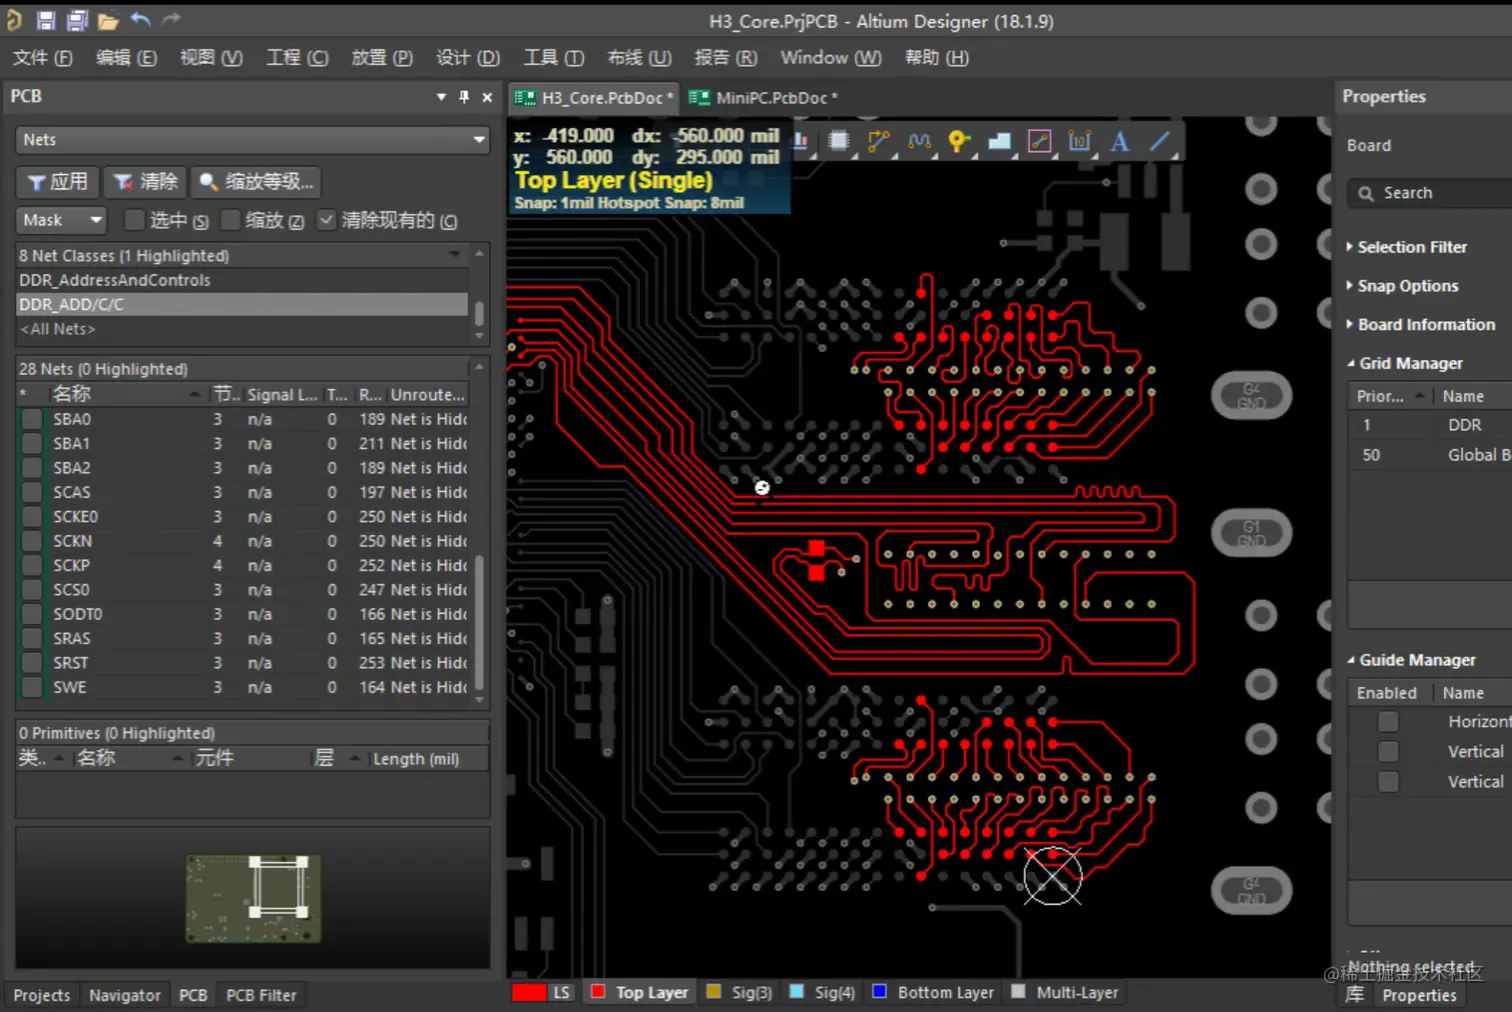Click the magnifier icon in Properties search

[1366, 193]
